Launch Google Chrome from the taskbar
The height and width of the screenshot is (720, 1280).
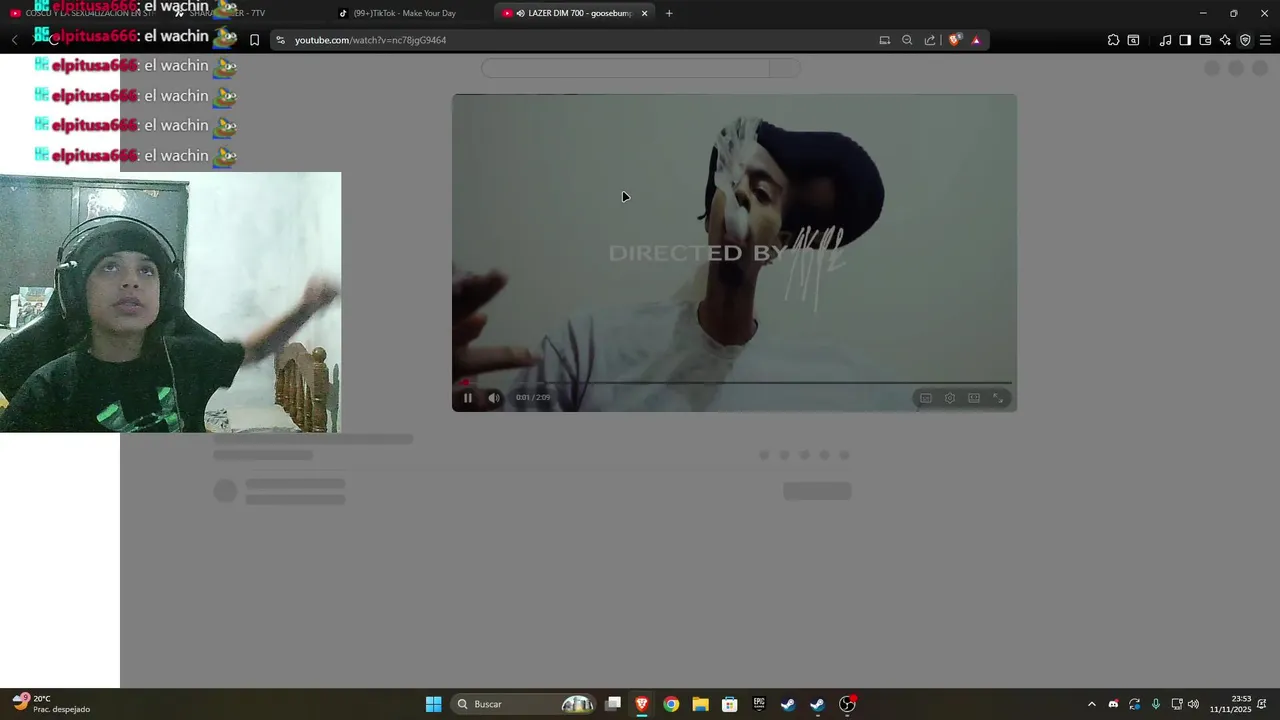[671, 704]
